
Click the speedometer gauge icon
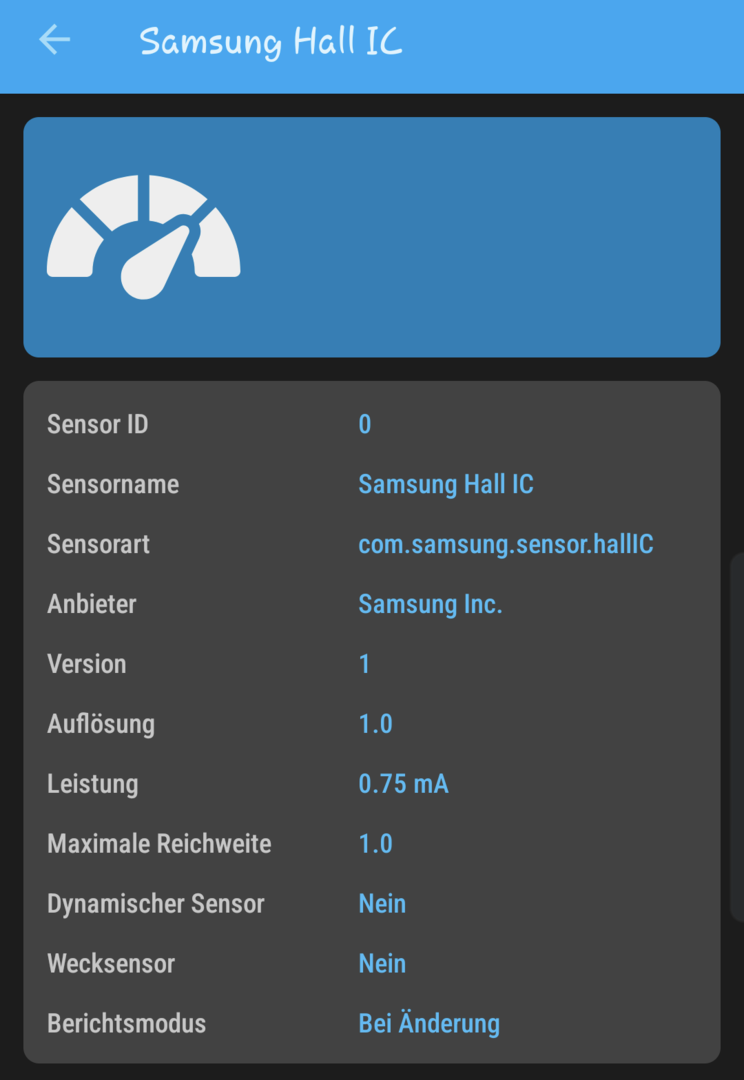click(x=144, y=238)
